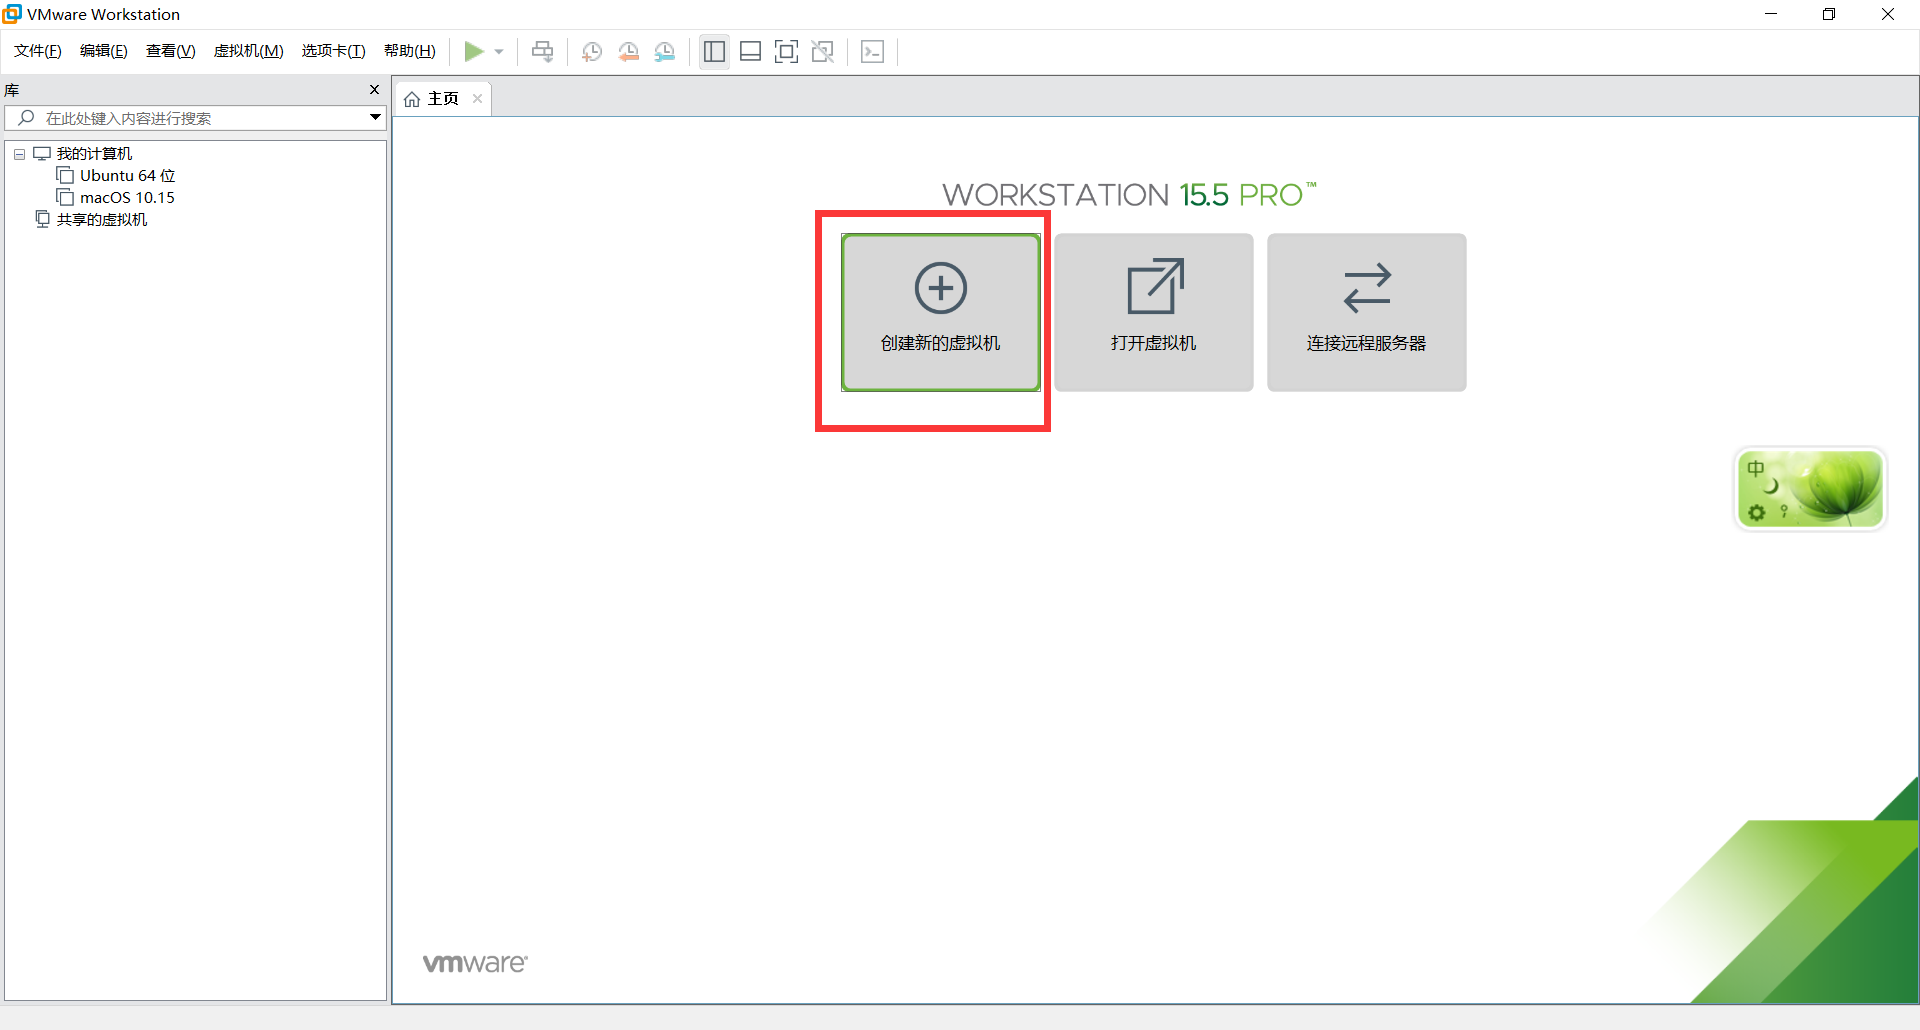Restore down the VMware Workstation window
This screenshot has width=1920, height=1030.
click(x=1829, y=14)
